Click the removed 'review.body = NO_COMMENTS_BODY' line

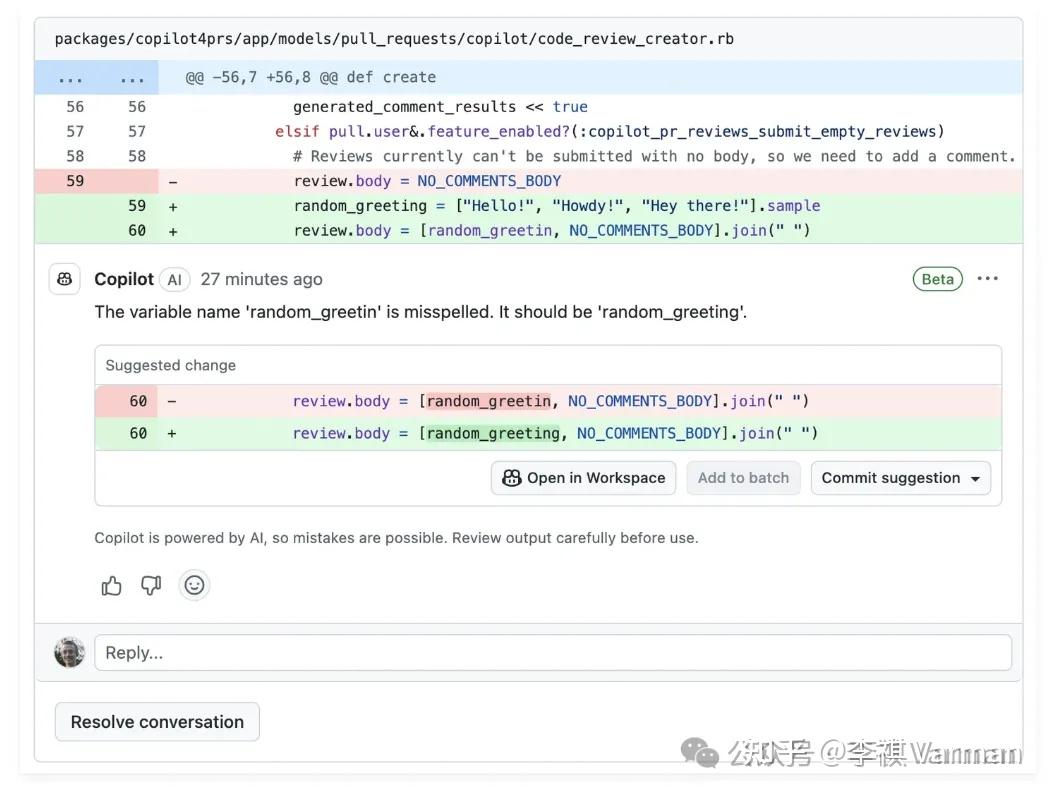pyautogui.click(x=427, y=181)
